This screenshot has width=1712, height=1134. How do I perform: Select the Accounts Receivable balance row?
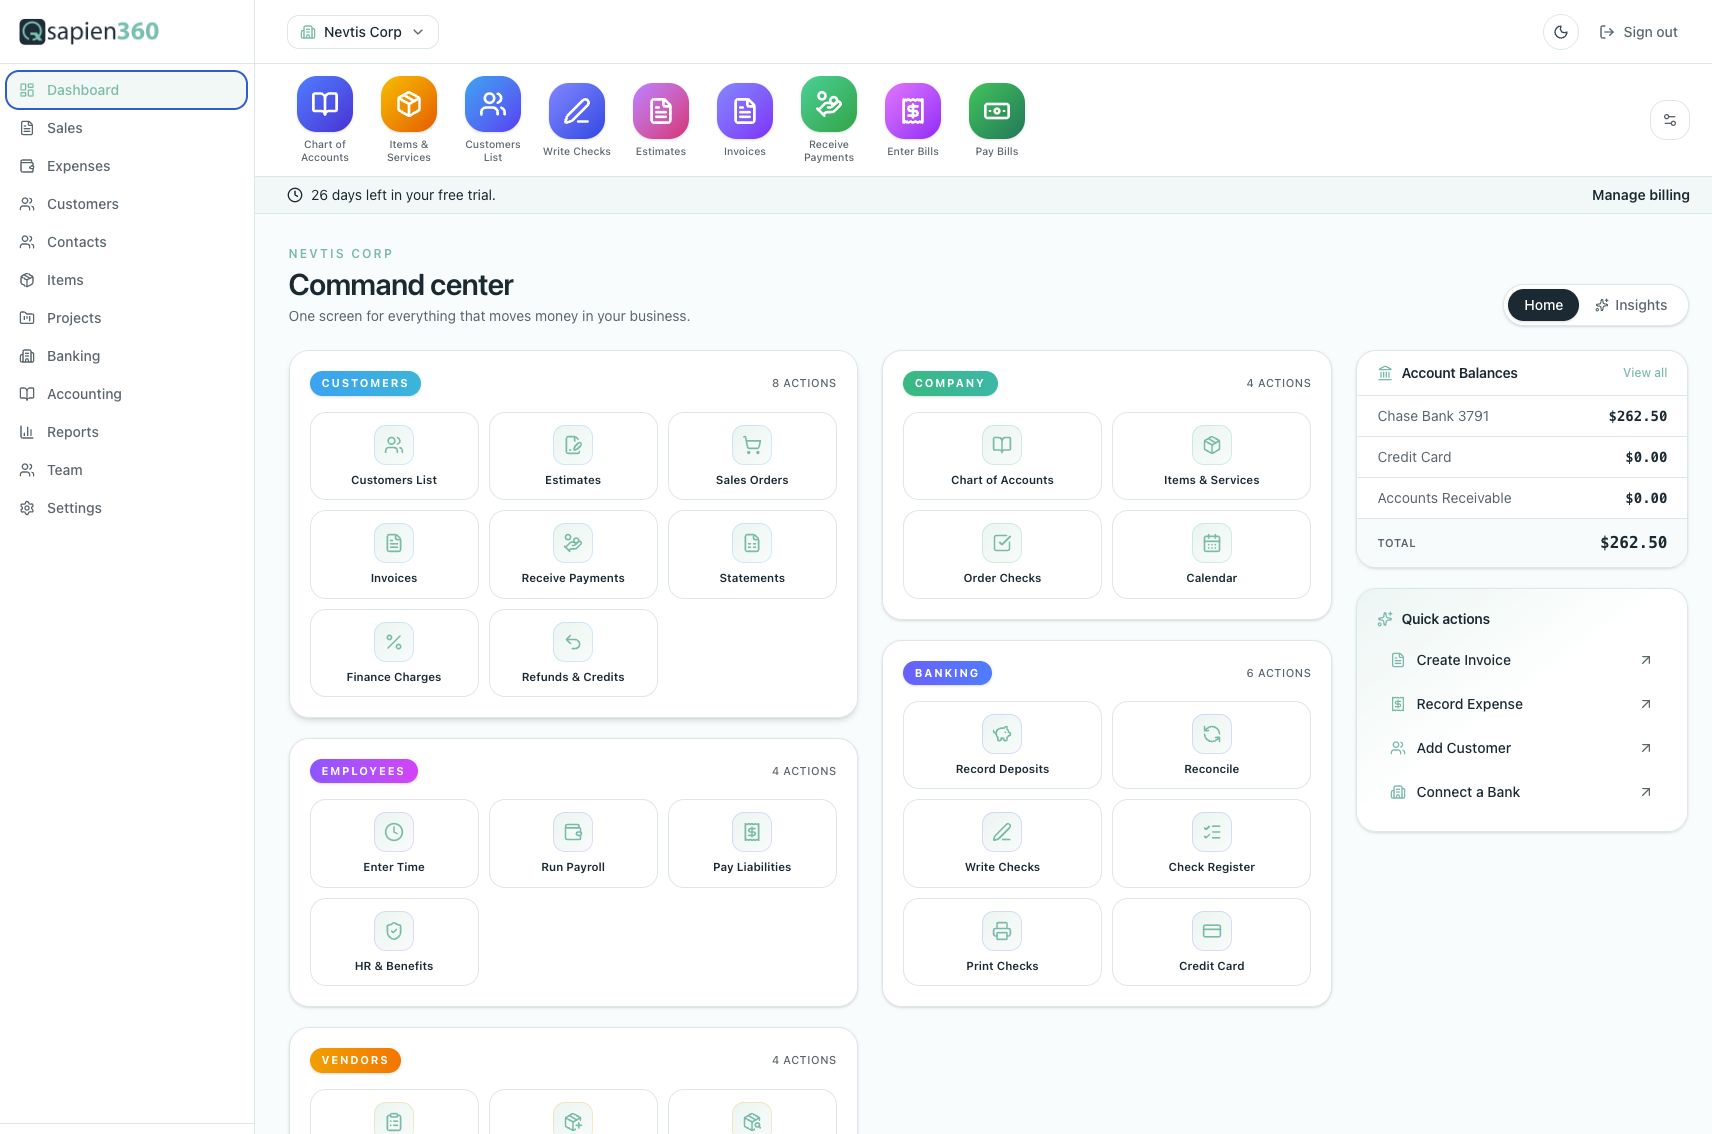[1521, 498]
